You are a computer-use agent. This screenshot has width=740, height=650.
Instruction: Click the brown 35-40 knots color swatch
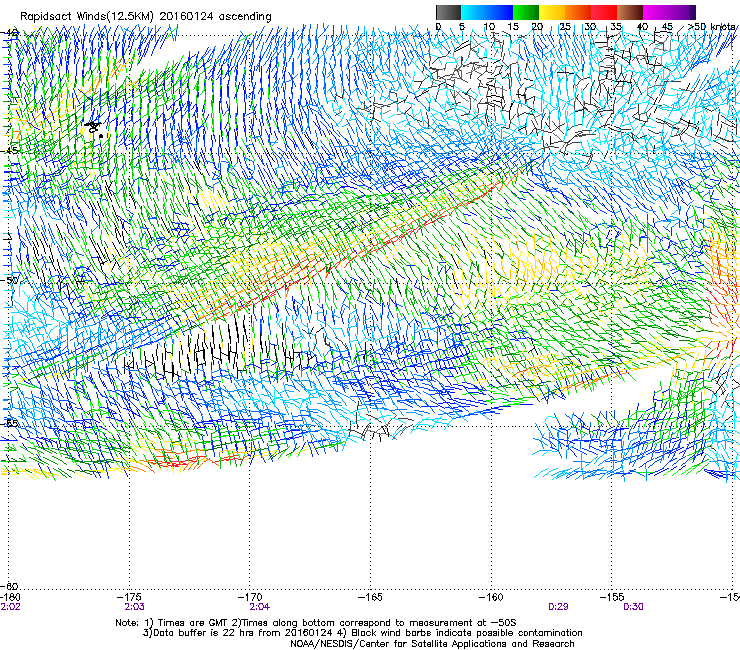point(630,12)
